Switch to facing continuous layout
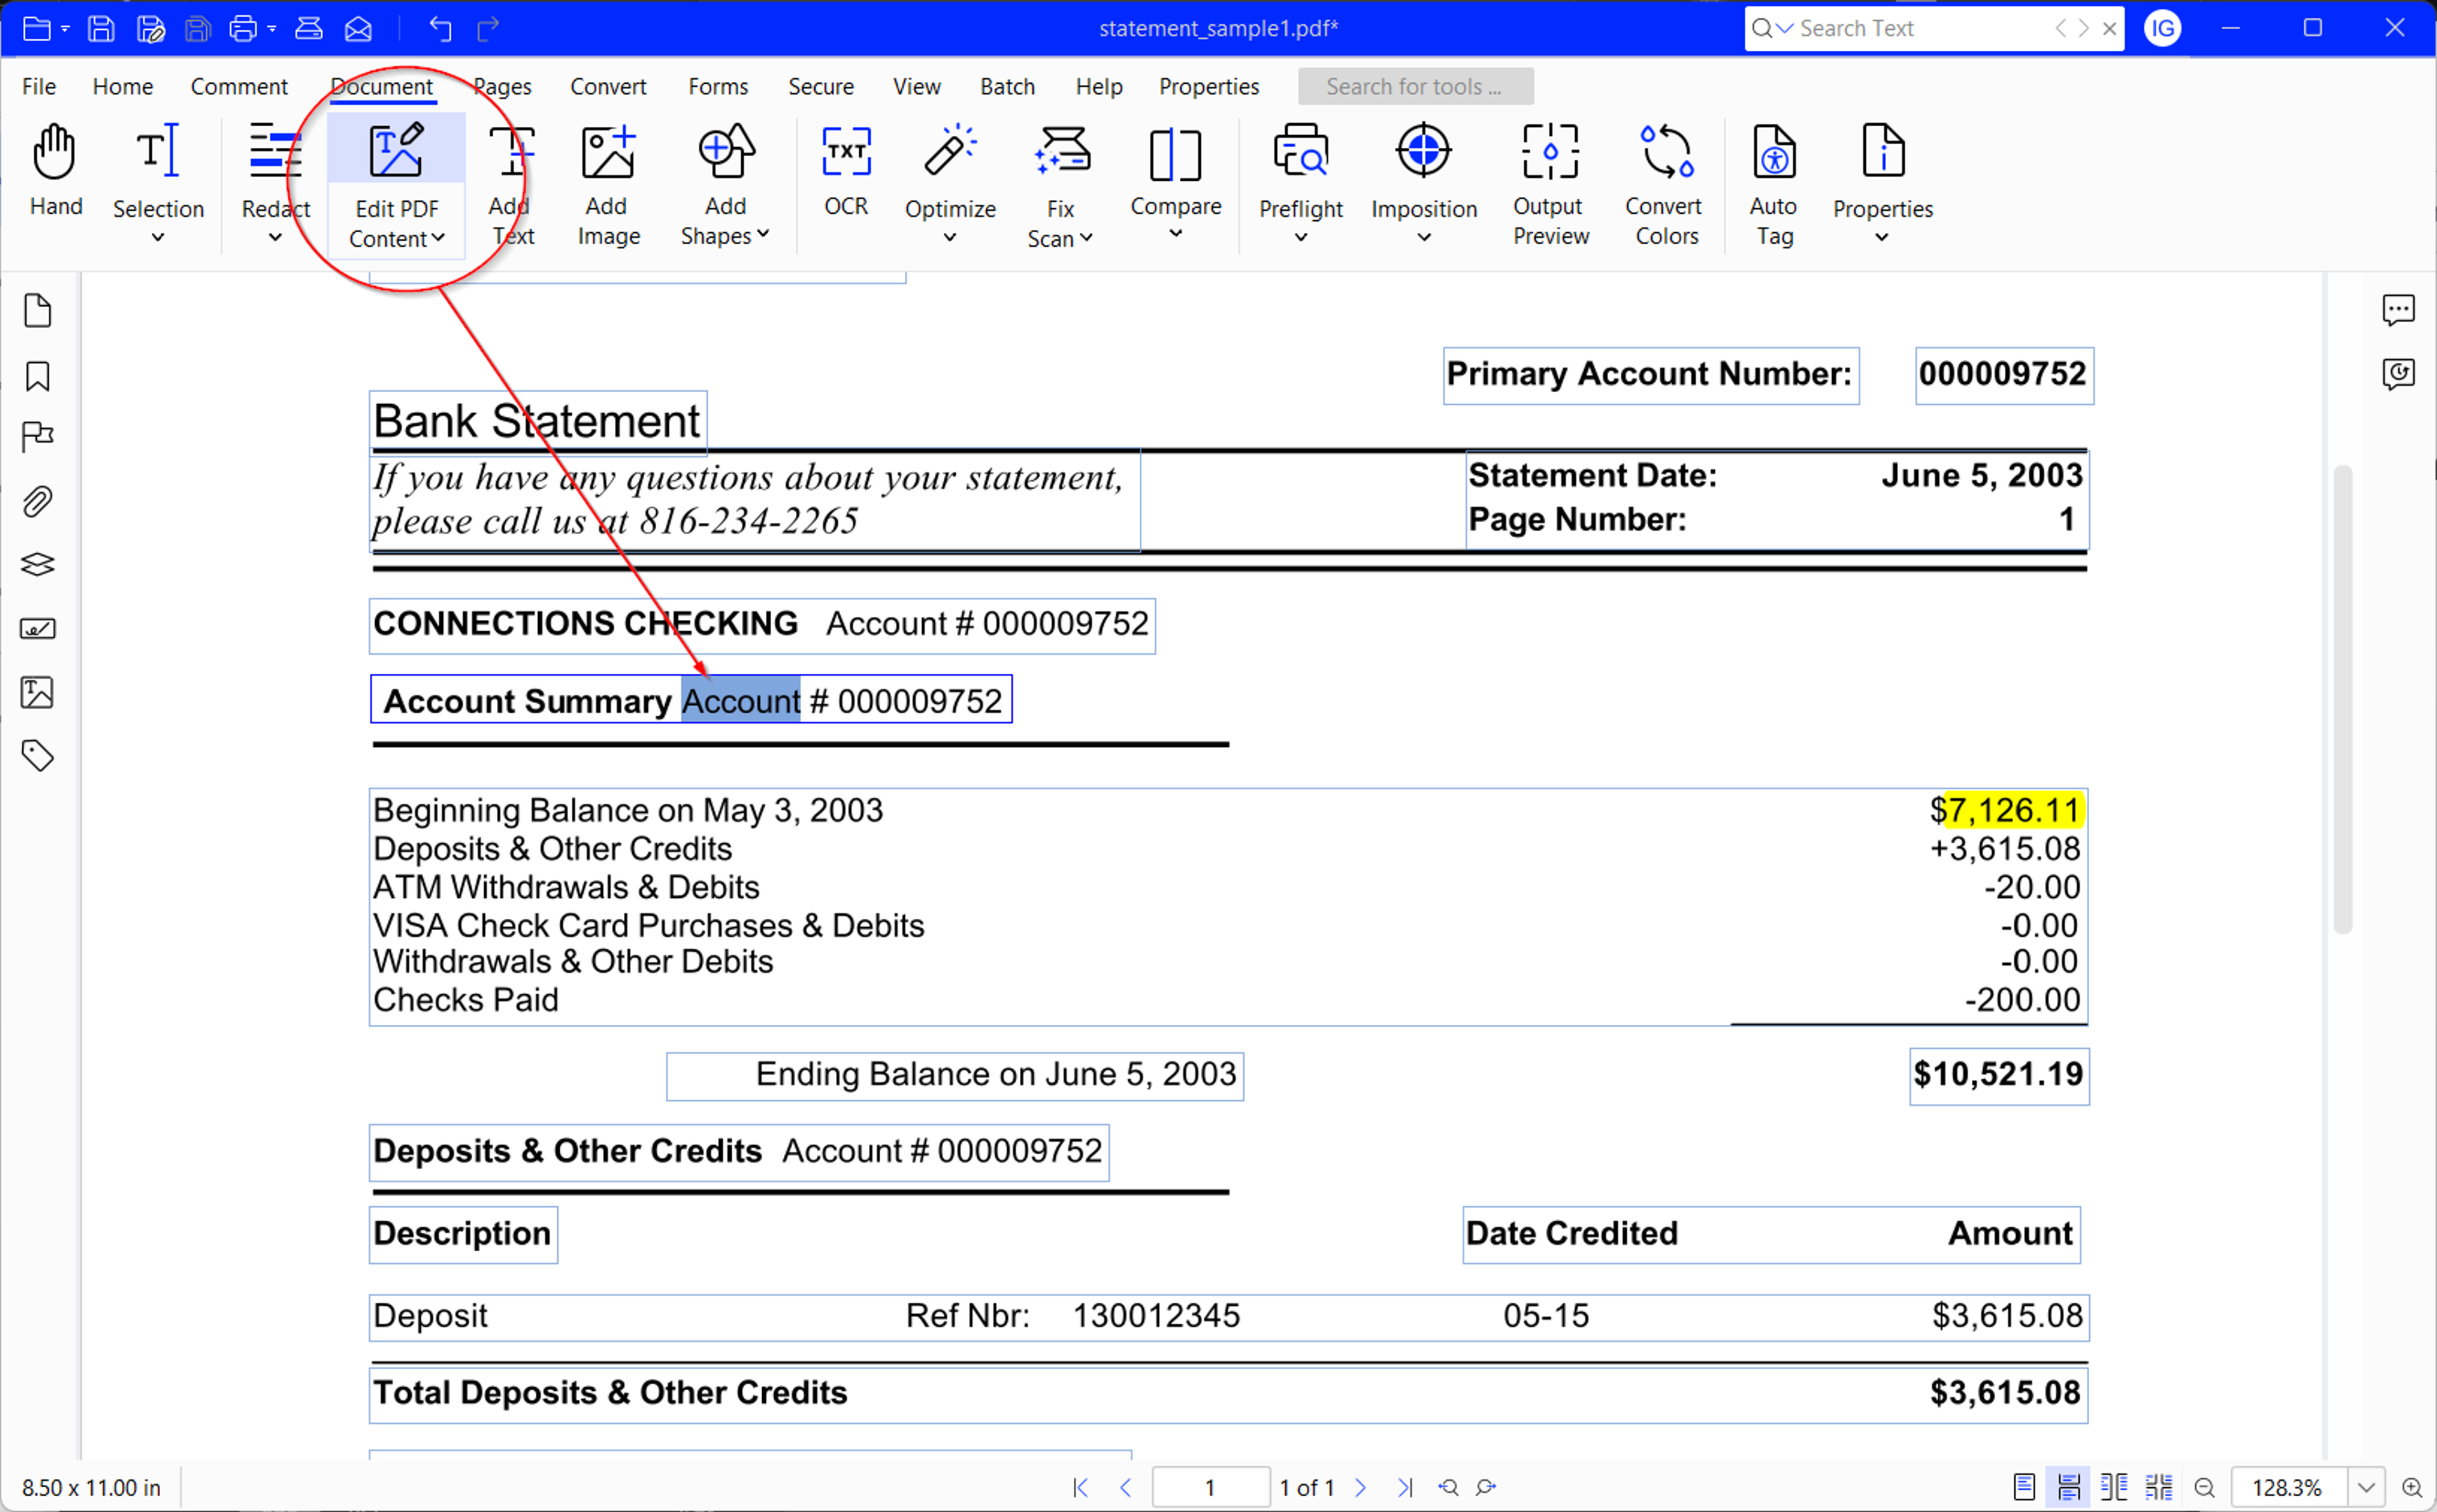This screenshot has height=1512, width=2437. pyautogui.click(x=2159, y=1488)
